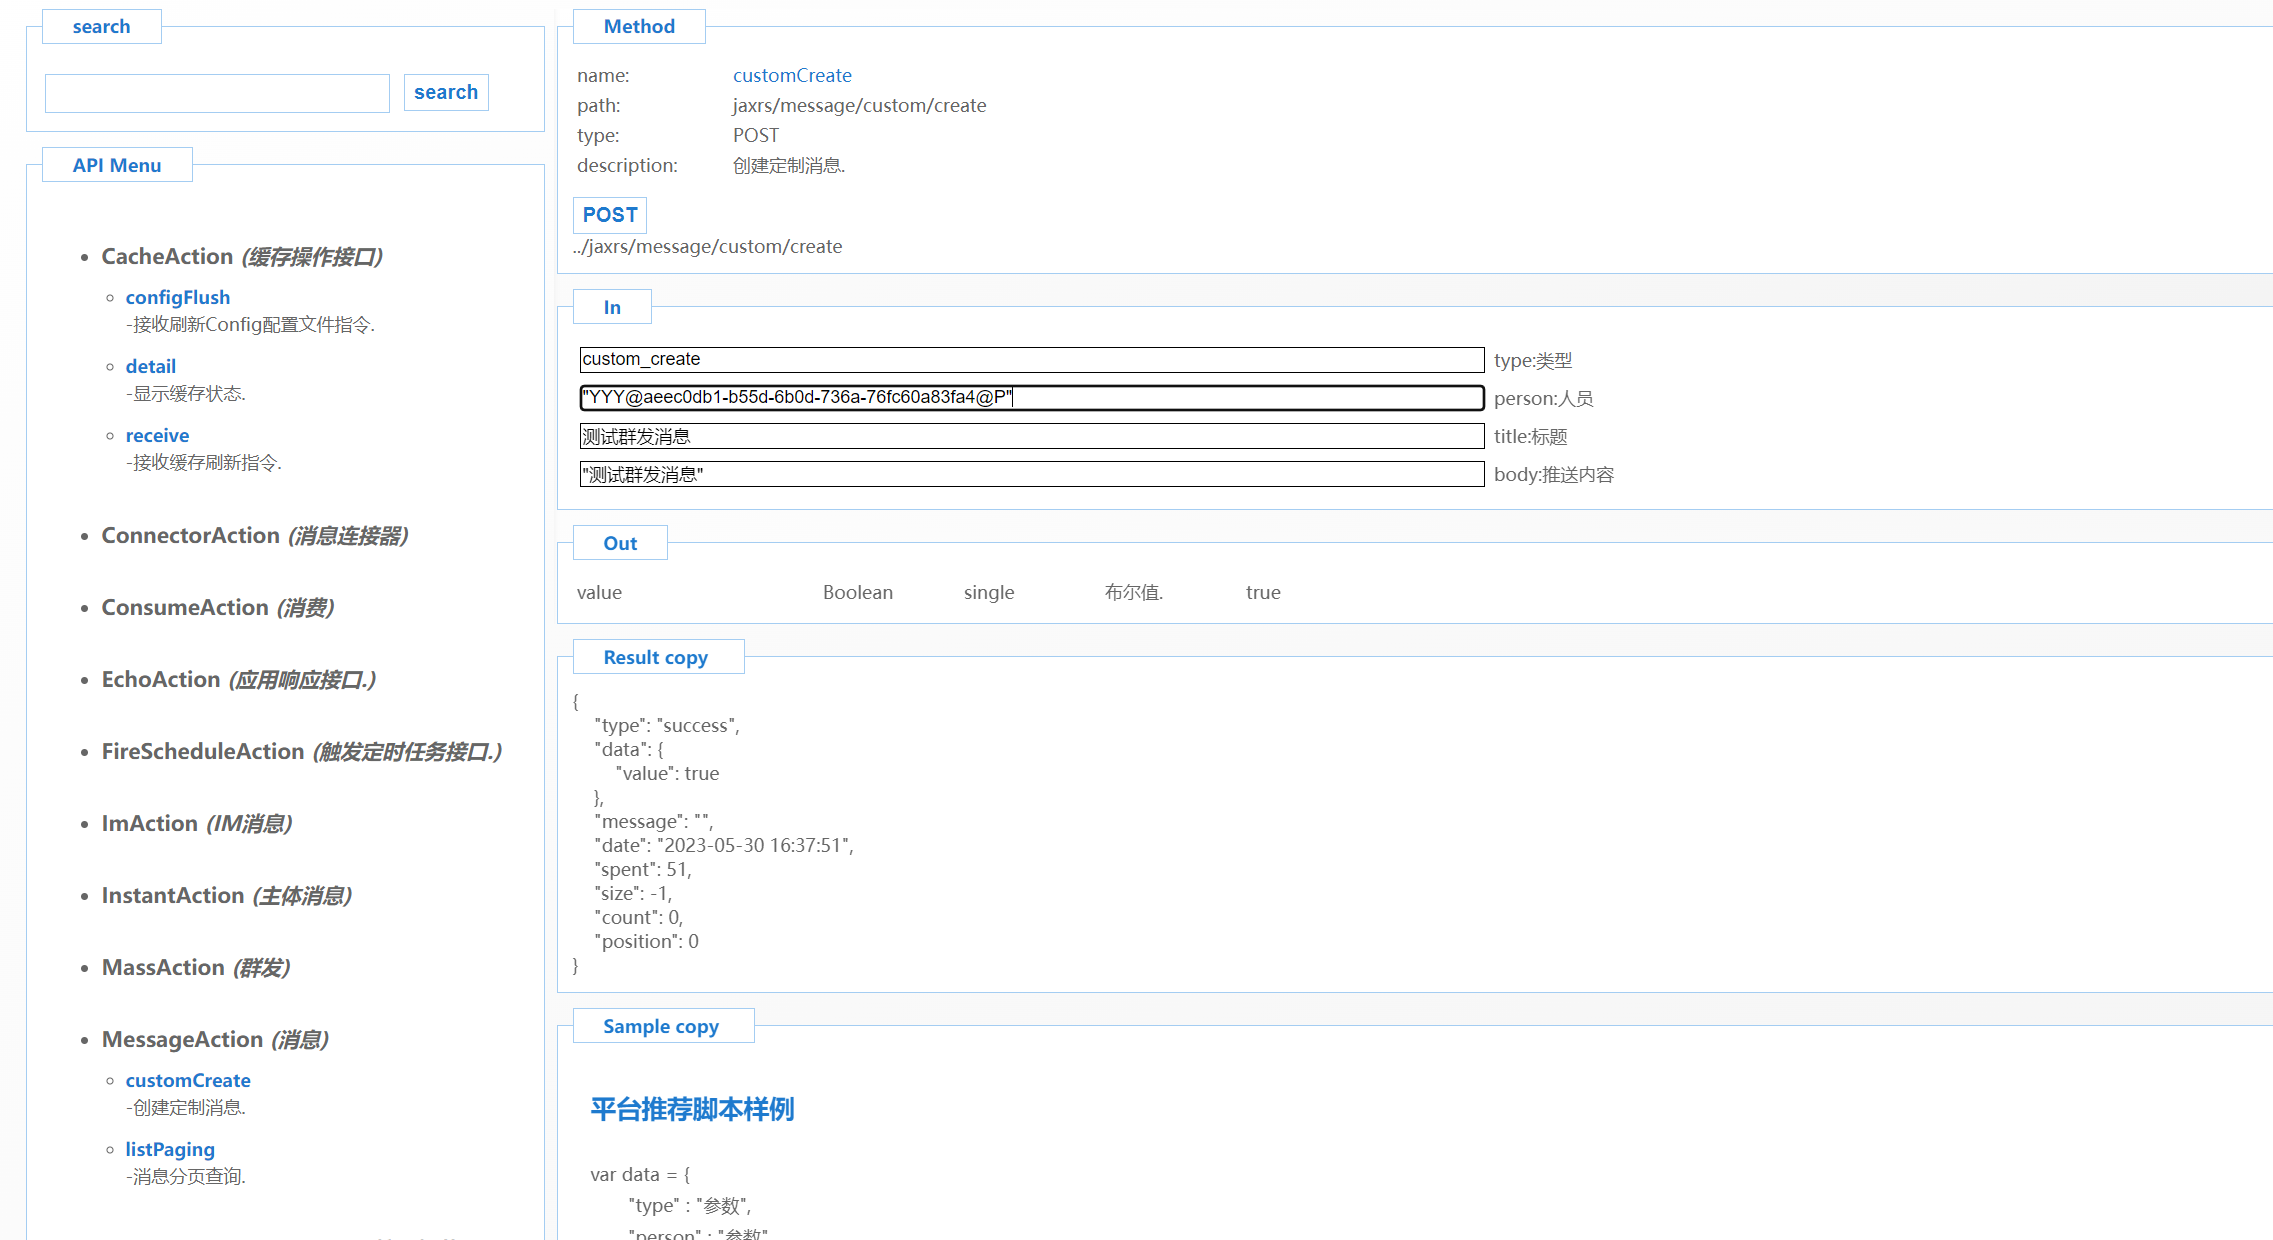Open the receive API link

pyautogui.click(x=157, y=435)
